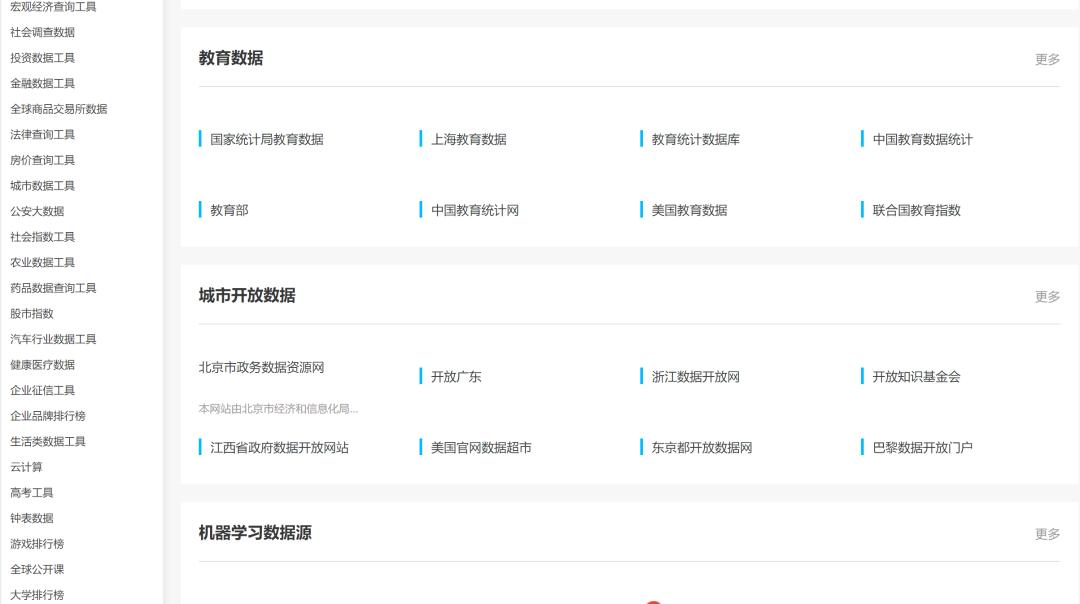Visit 联合国教育指数
The height and width of the screenshot is (604, 1080).
[x=914, y=210]
